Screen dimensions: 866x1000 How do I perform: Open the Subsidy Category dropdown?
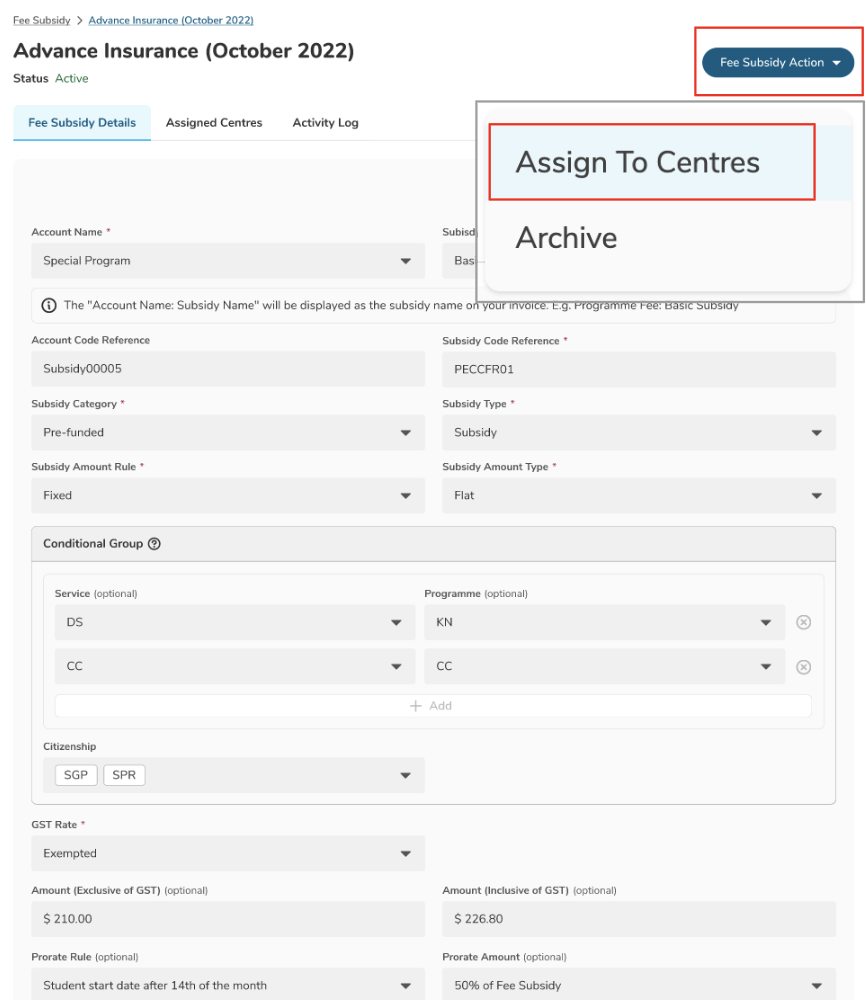click(228, 433)
